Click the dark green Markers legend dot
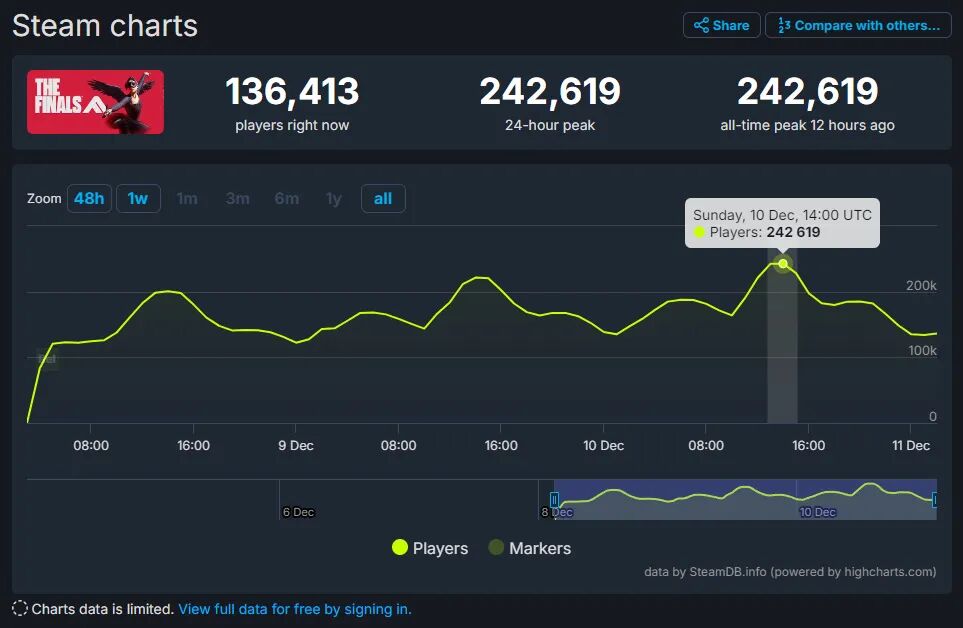This screenshot has height=628, width=963. [x=496, y=547]
